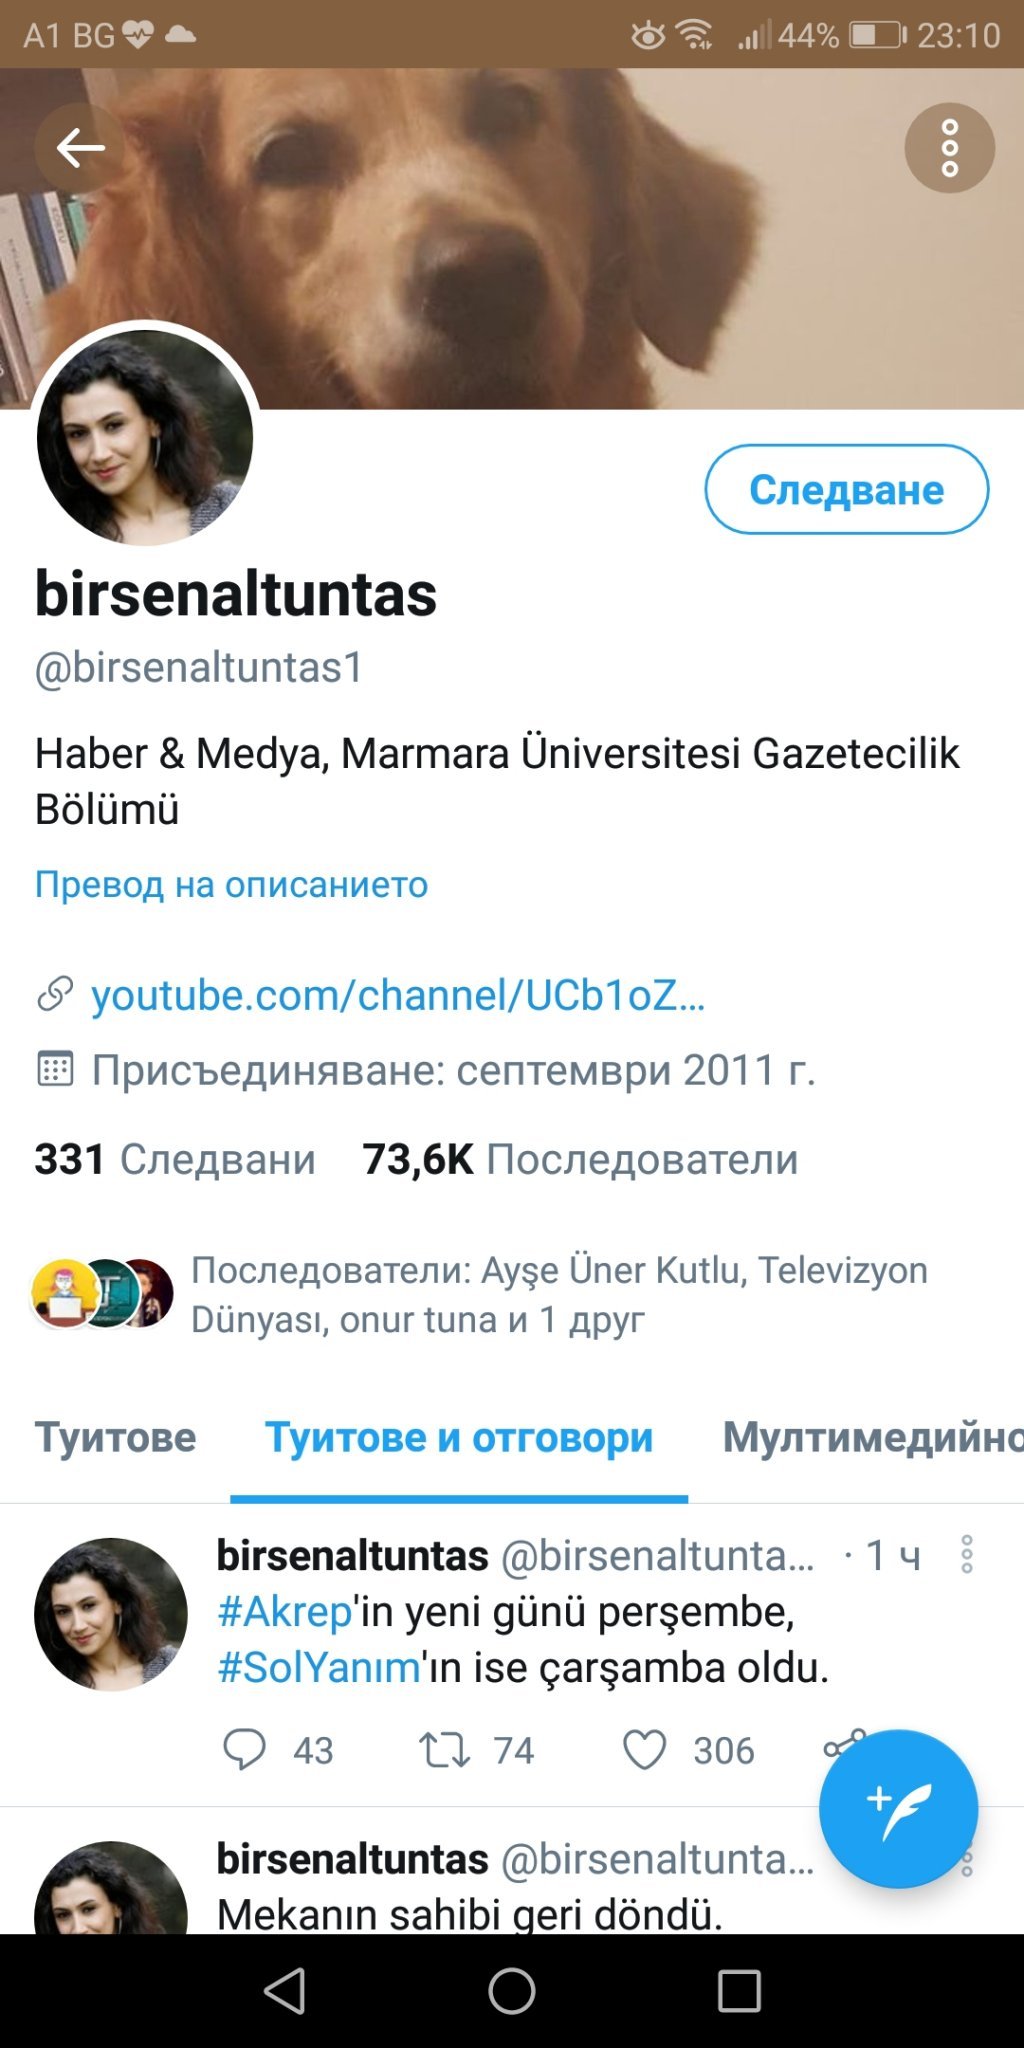View the 73,6K Последователи list
The height and width of the screenshot is (2048, 1024).
click(580, 1159)
